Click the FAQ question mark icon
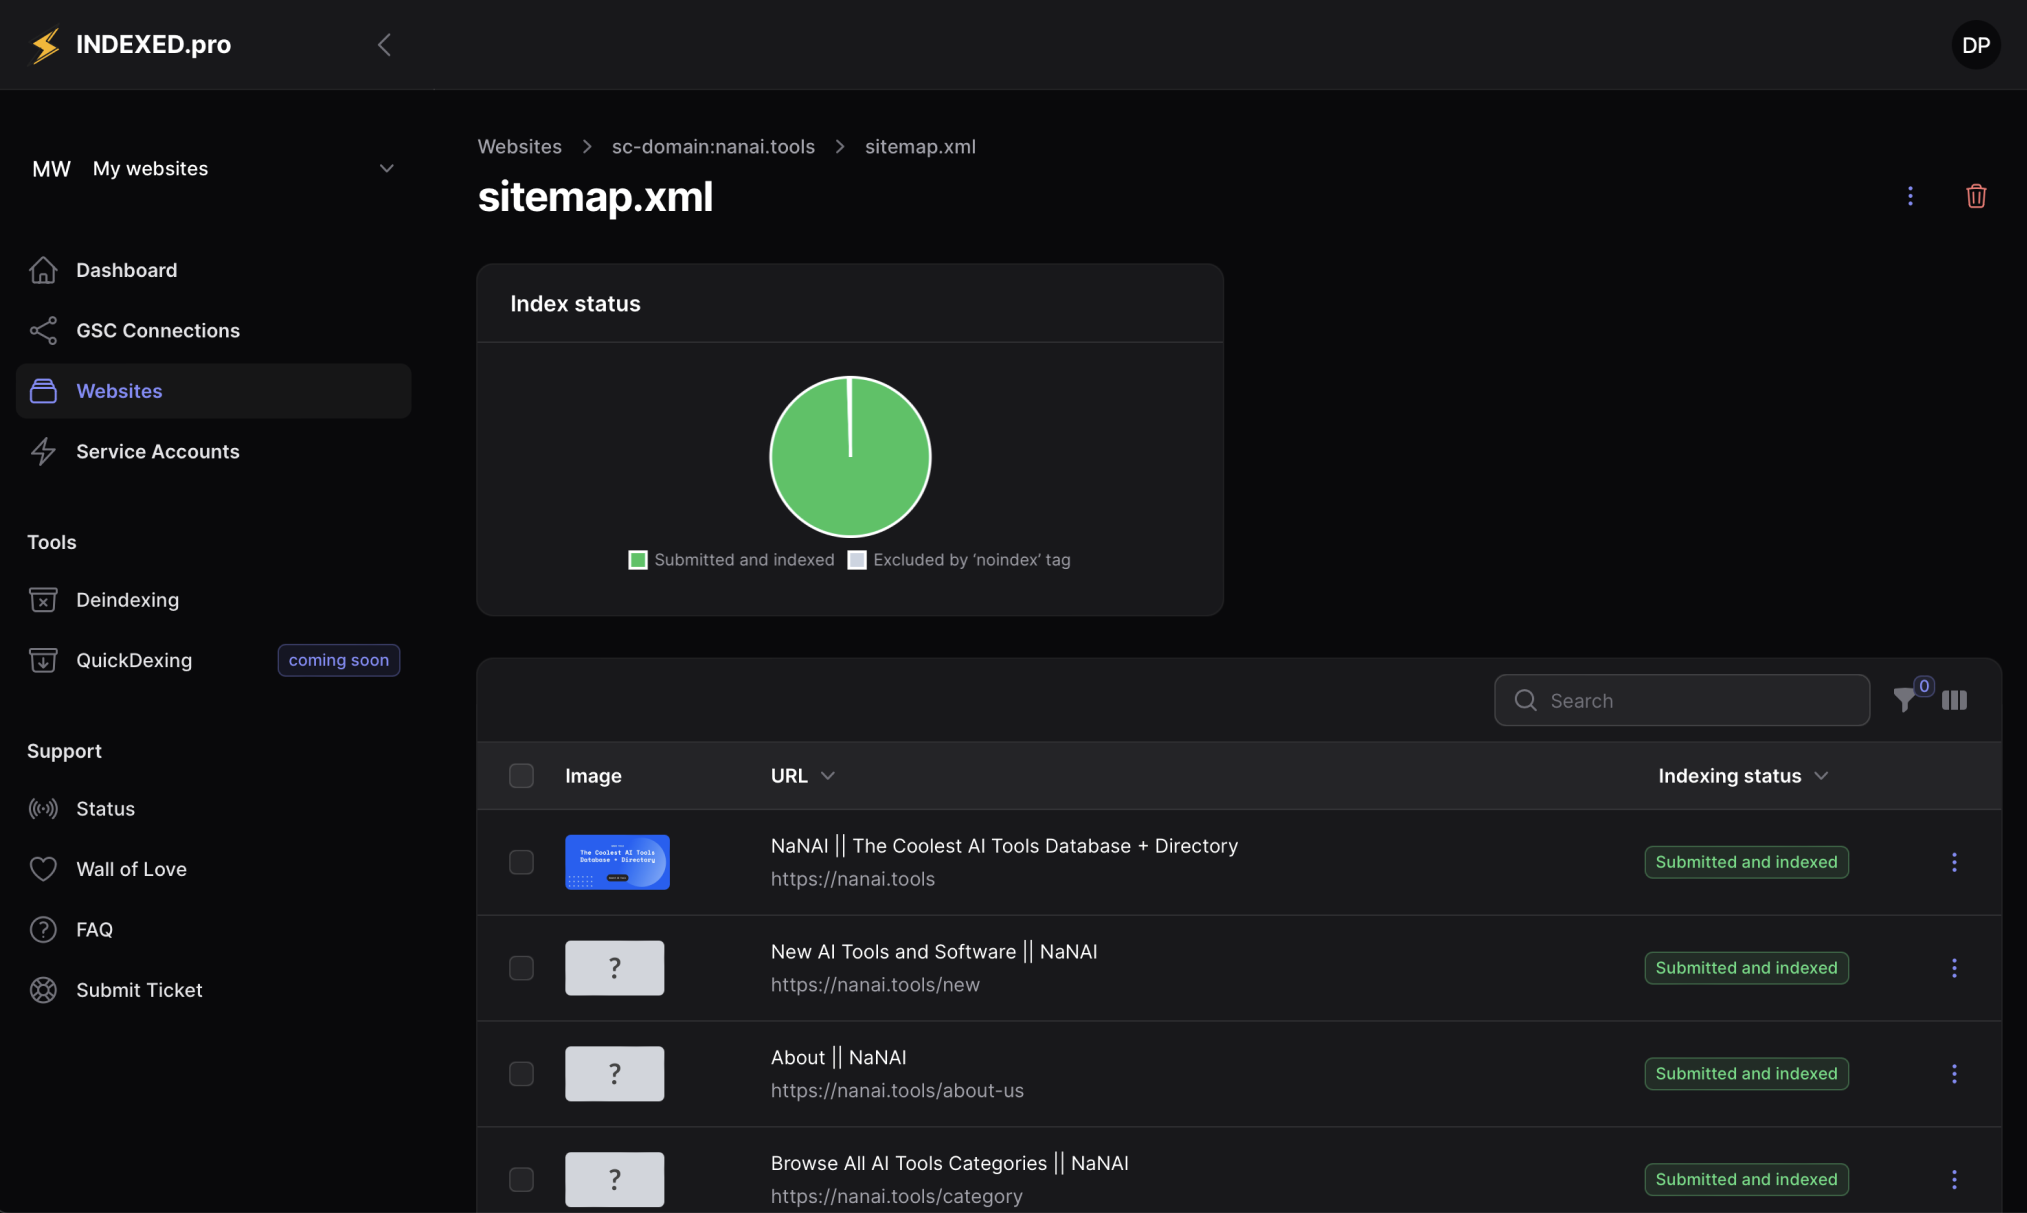The width and height of the screenshot is (2027, 1213). point(43,930)
